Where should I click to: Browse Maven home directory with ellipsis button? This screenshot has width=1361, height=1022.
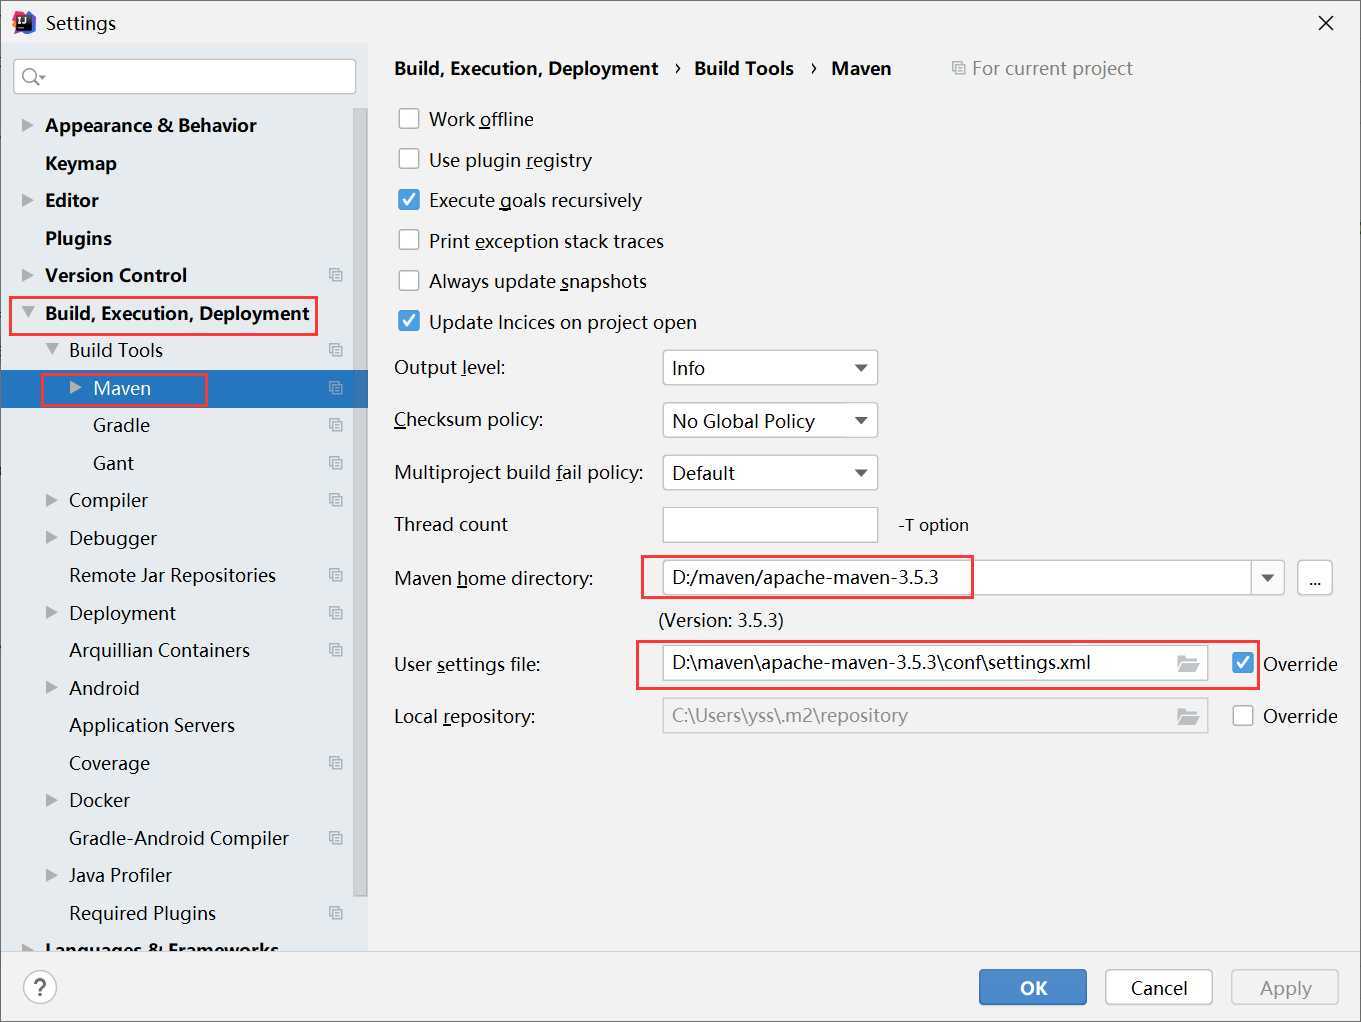click(1315, 578)
